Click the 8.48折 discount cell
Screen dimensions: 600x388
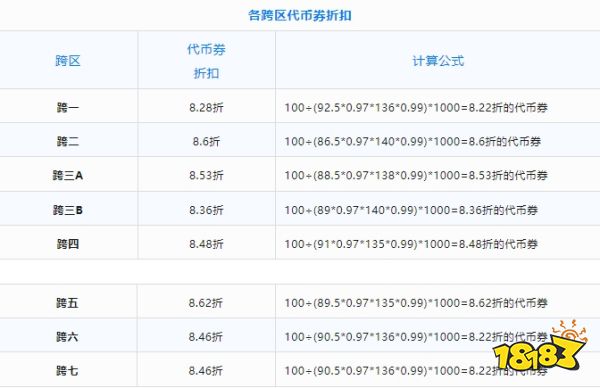206,244
